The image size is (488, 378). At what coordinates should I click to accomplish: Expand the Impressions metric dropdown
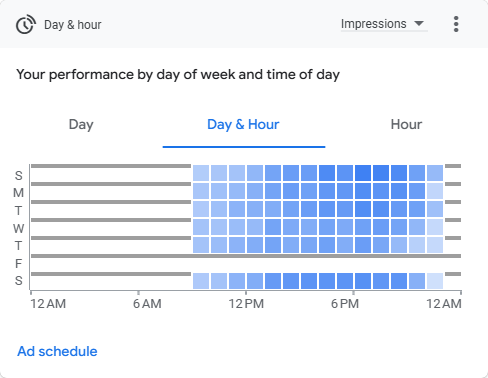click(x=384, y=24)
